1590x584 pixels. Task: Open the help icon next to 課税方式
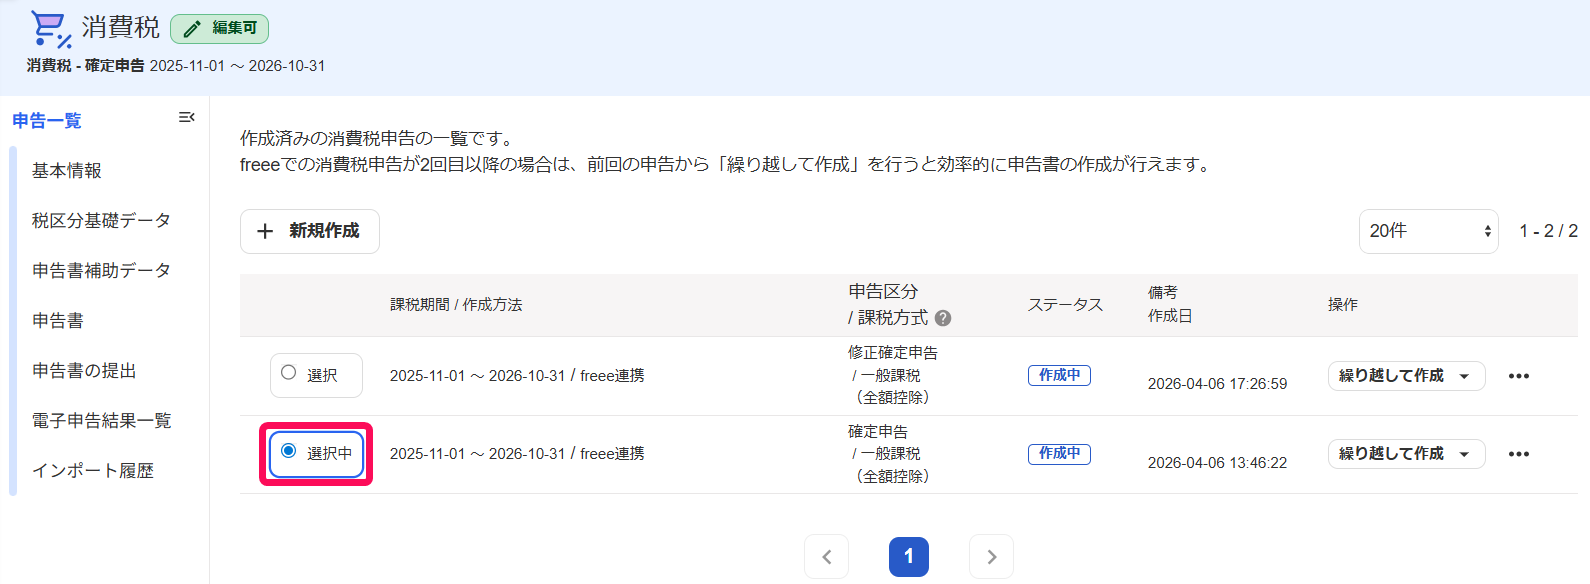[943, 318]
